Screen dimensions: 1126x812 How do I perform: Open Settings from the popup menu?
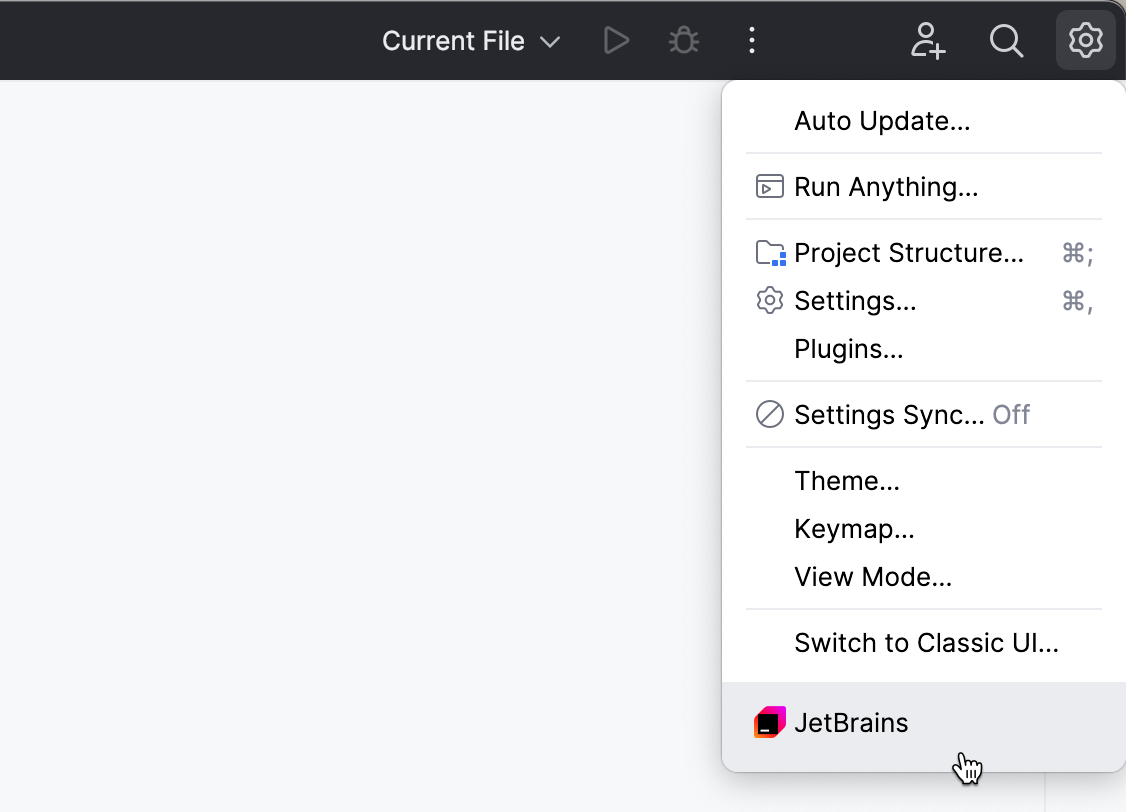click(x=855, y=301)
